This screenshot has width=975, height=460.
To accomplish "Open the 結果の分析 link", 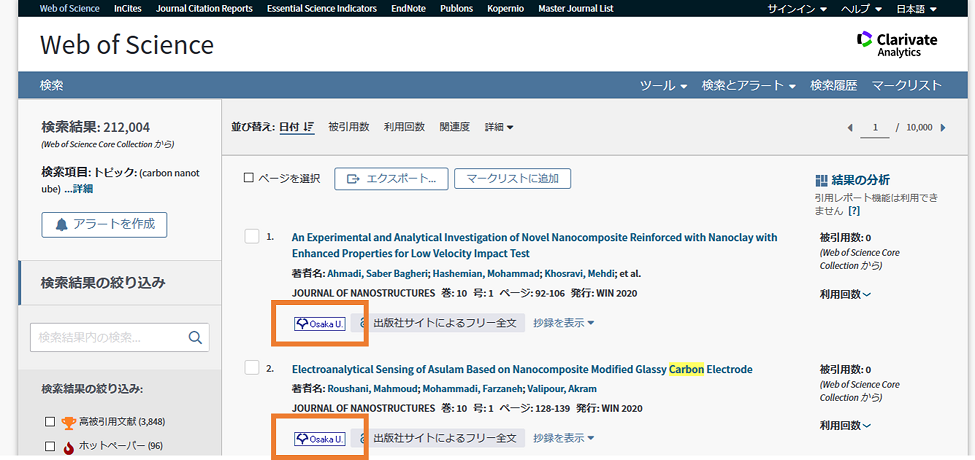I will [x=861, y=180].
